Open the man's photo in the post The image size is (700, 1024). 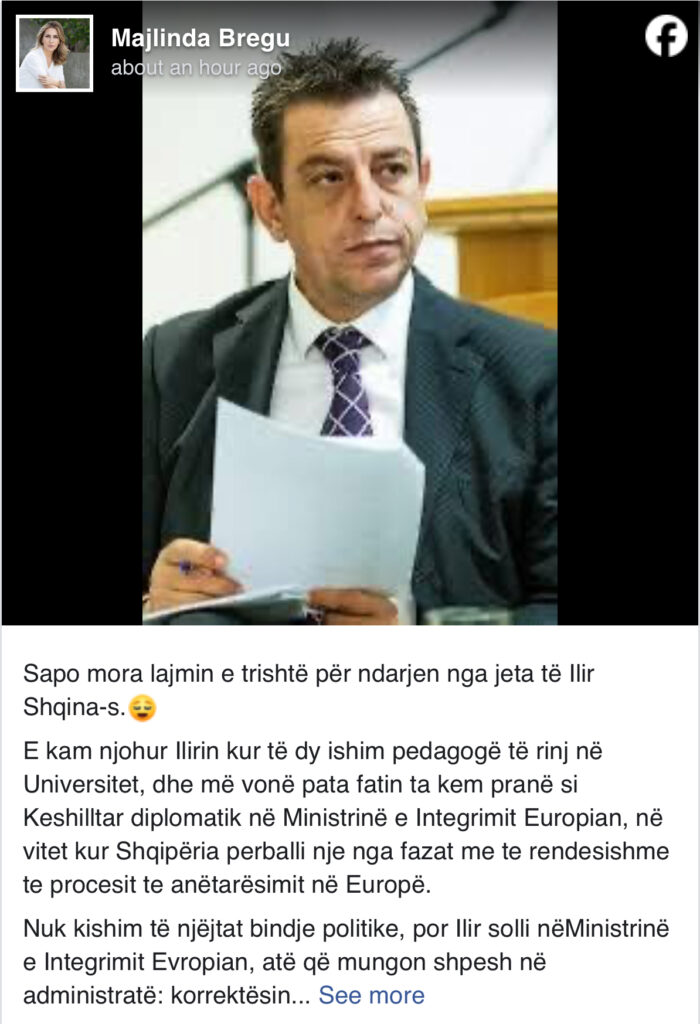350,312
